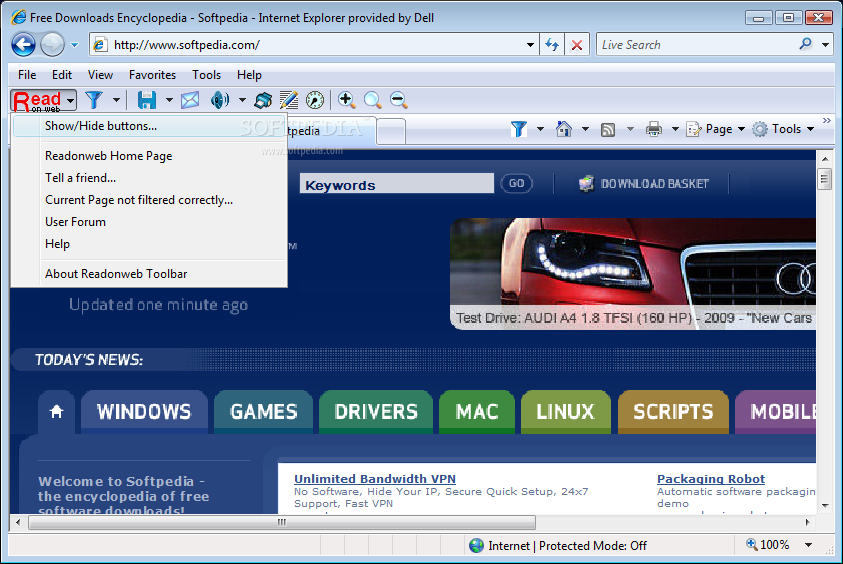Image resolution: width=843 pixels, height=564 pixels.
Task: Open the WINDOWS category tab
Action: pyautogui.click(x=144, y=412)
